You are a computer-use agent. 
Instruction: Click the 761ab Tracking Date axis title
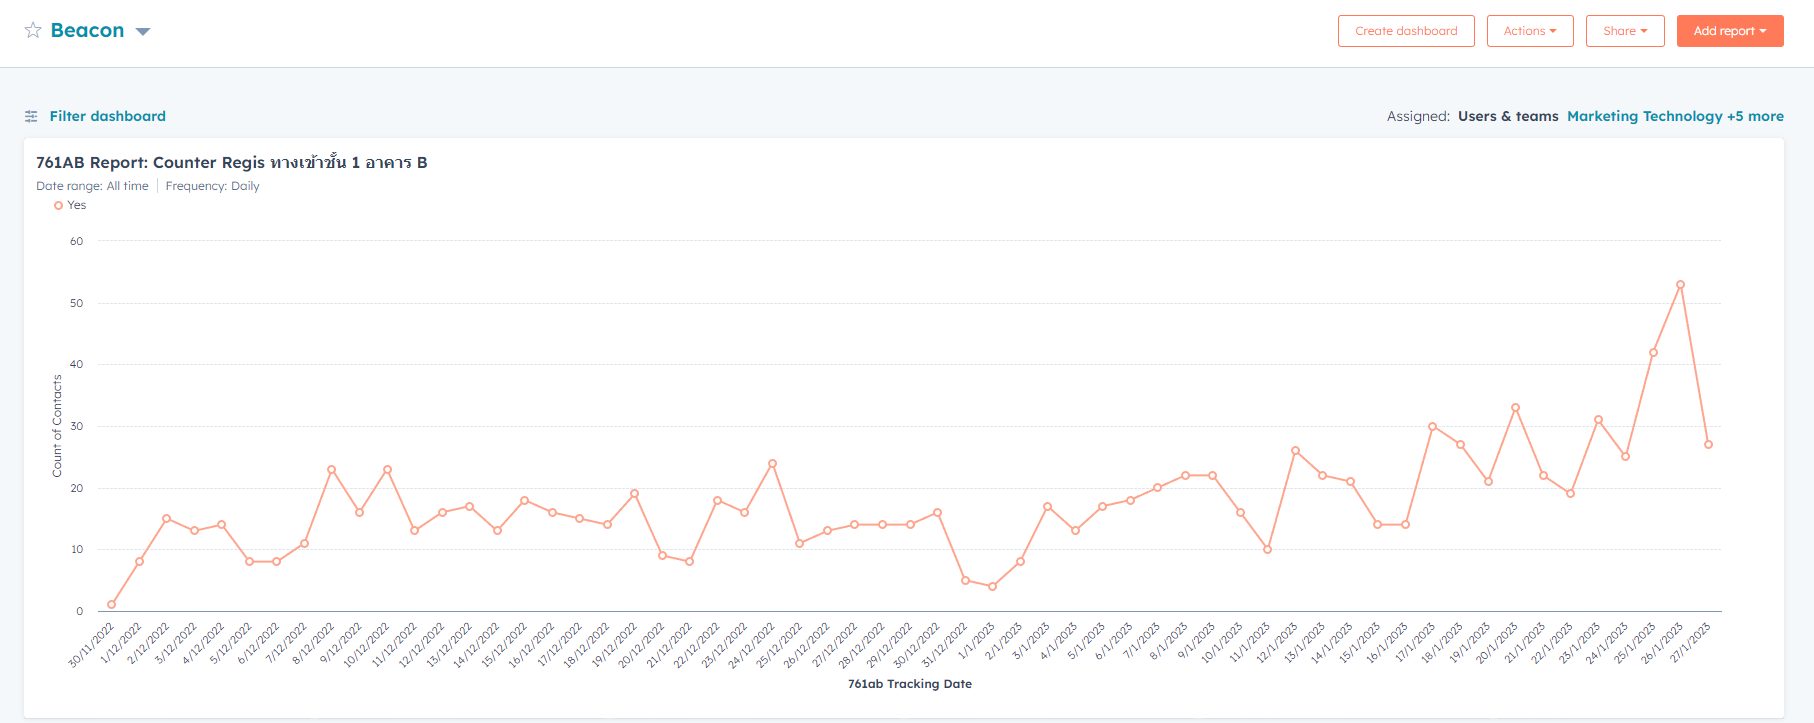[910, 684]
